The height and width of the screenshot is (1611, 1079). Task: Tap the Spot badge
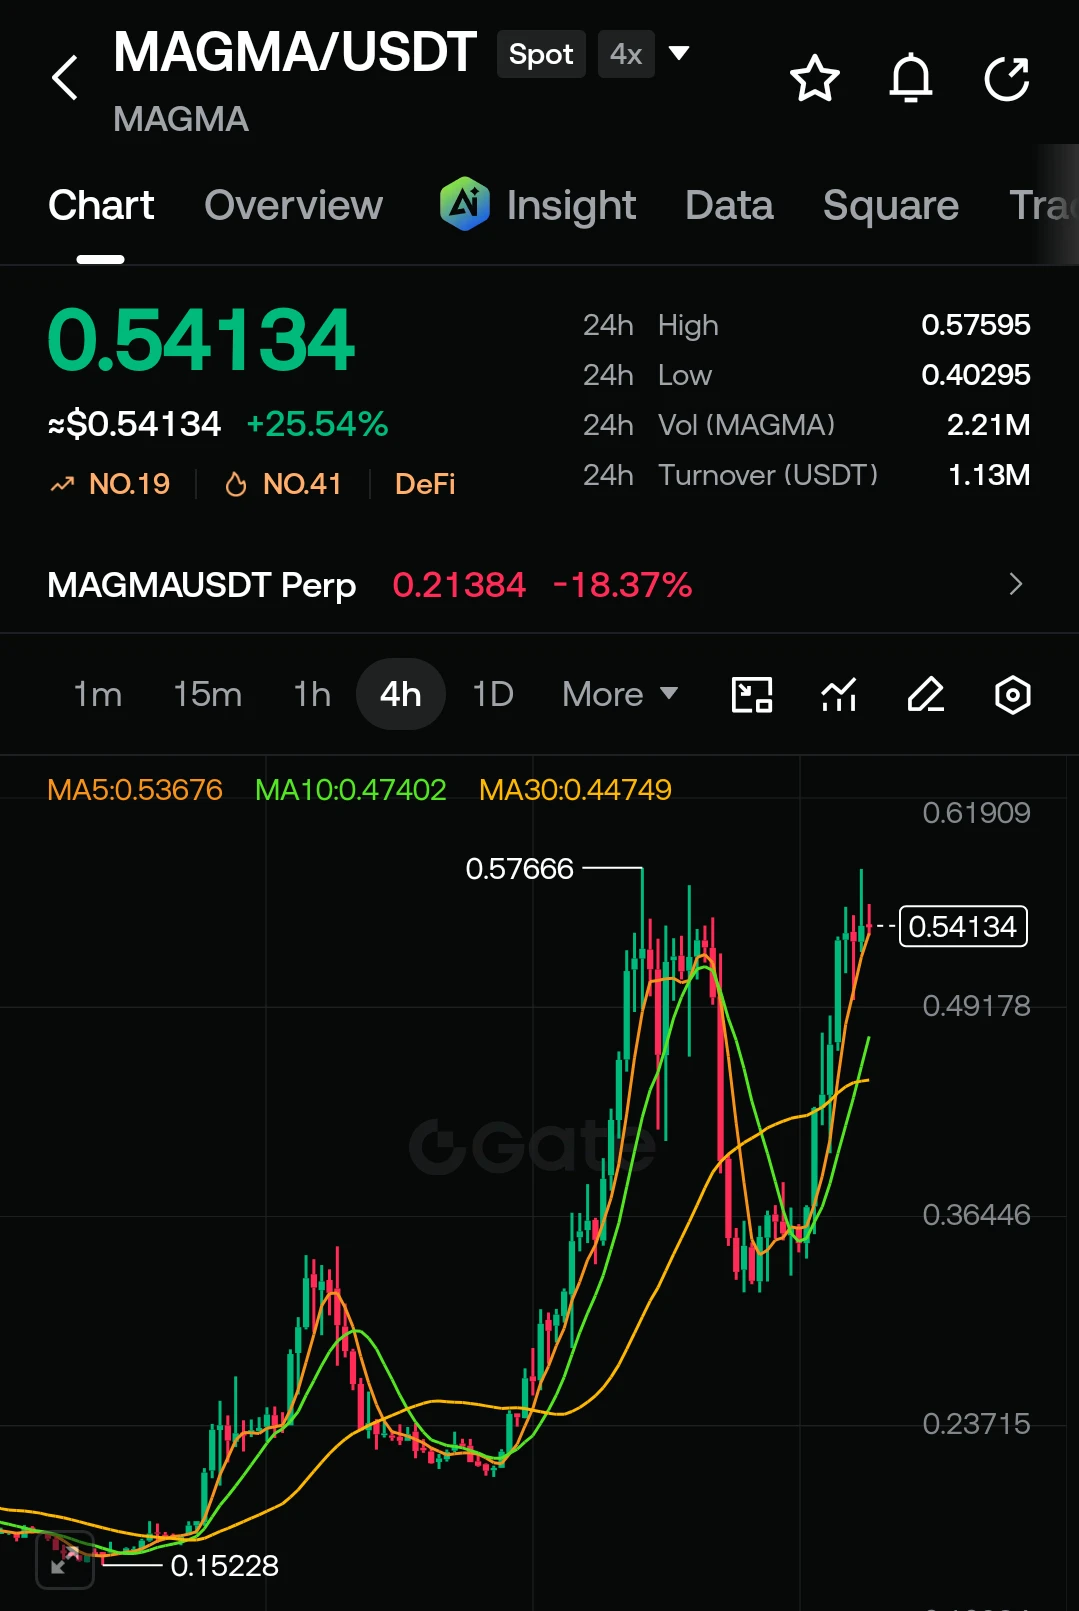pos(541,54)
